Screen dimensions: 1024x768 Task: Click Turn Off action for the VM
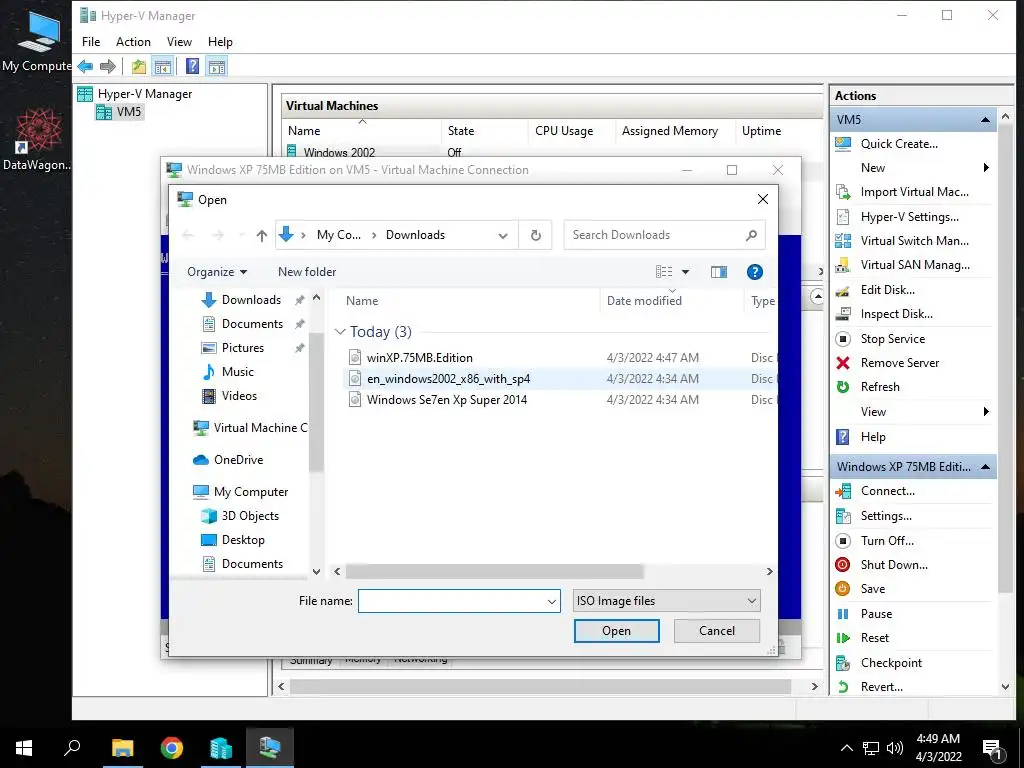point(887,541)
